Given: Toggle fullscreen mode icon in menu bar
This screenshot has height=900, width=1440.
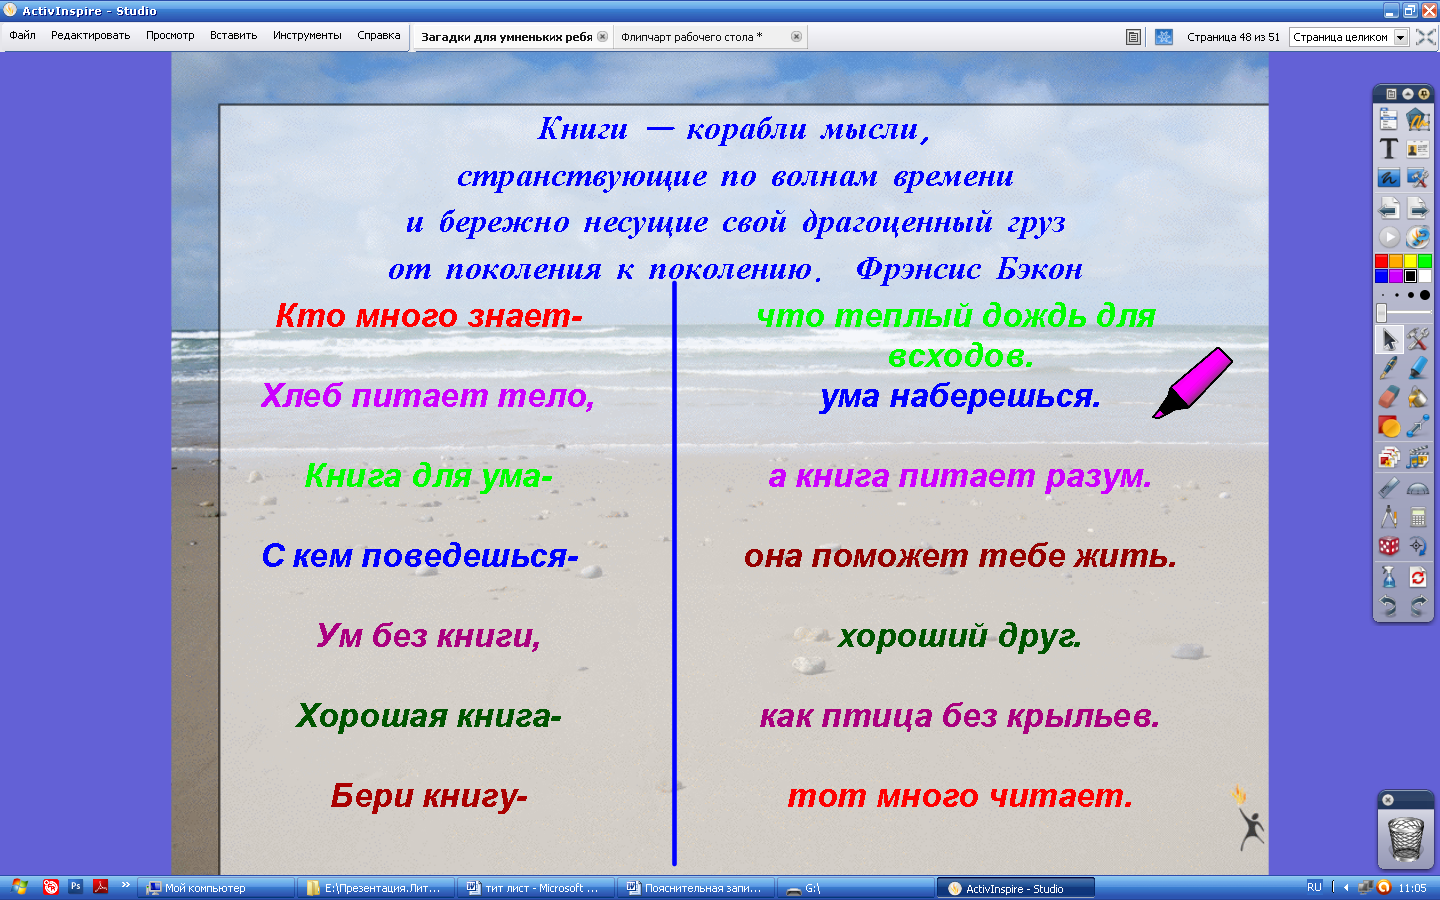Looking at the screenshot, I should [1426, 37].
